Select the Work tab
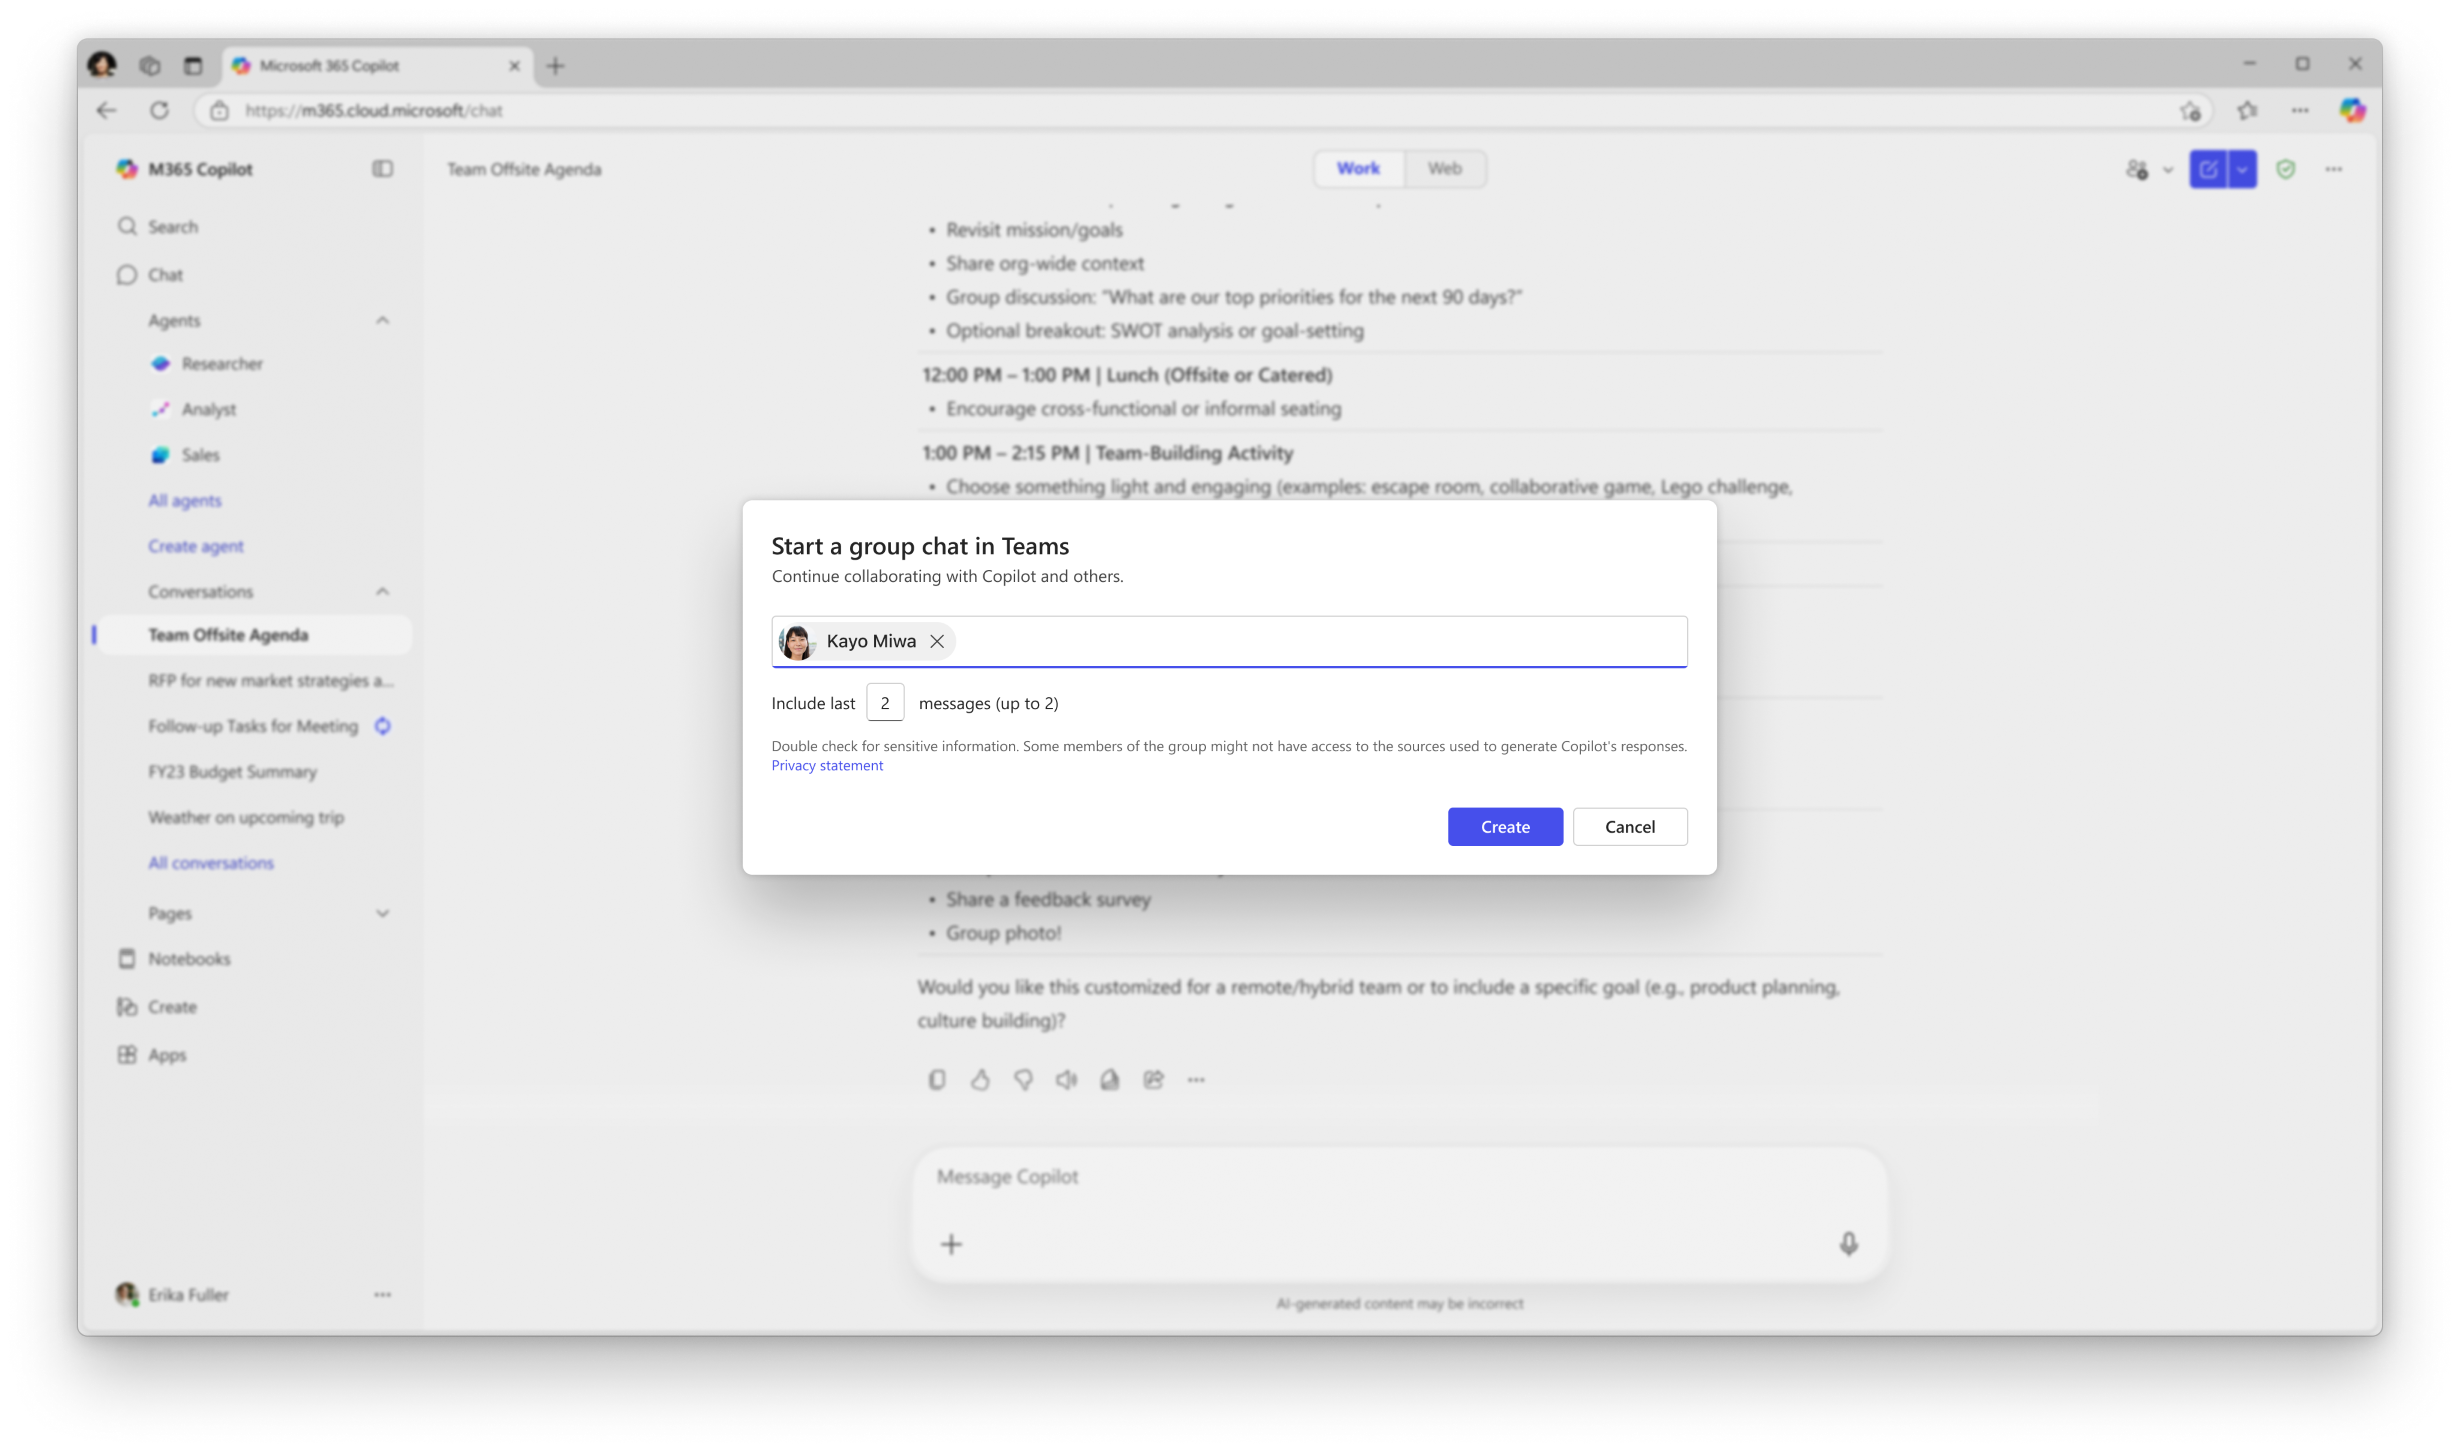 tap(1357, 168)
